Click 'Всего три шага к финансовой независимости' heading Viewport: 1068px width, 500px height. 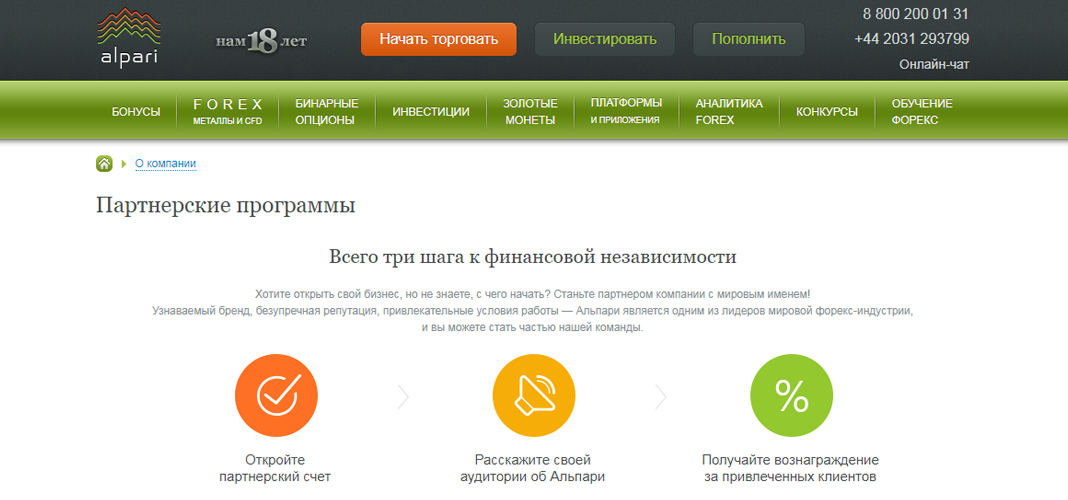tap(533, 257)
